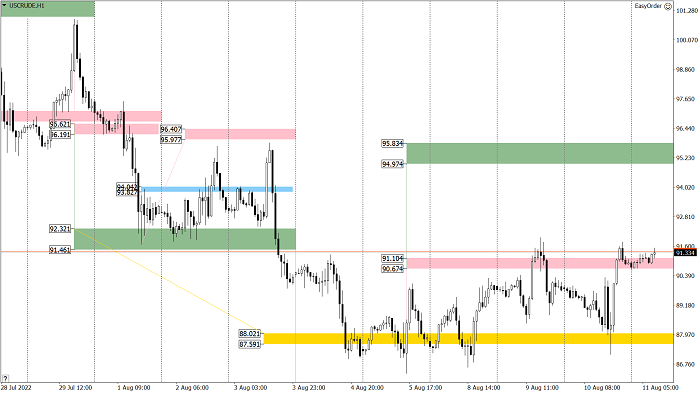Click the 89.180 value on price scale
Image resolution: width=700 pixels, height=393 pixels.
coord(687,305)
